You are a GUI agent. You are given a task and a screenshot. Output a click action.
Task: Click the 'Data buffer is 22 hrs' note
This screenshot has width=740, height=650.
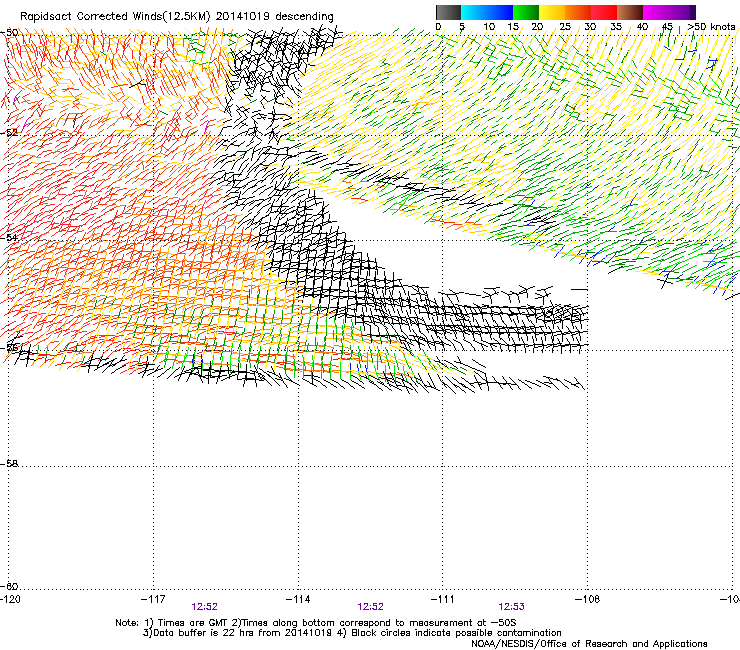click(238, 633)
